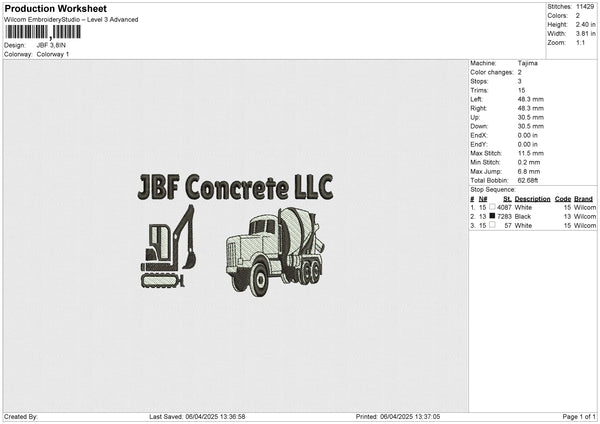Click the 'Page 1 of 1' footer text

(579, 416)
